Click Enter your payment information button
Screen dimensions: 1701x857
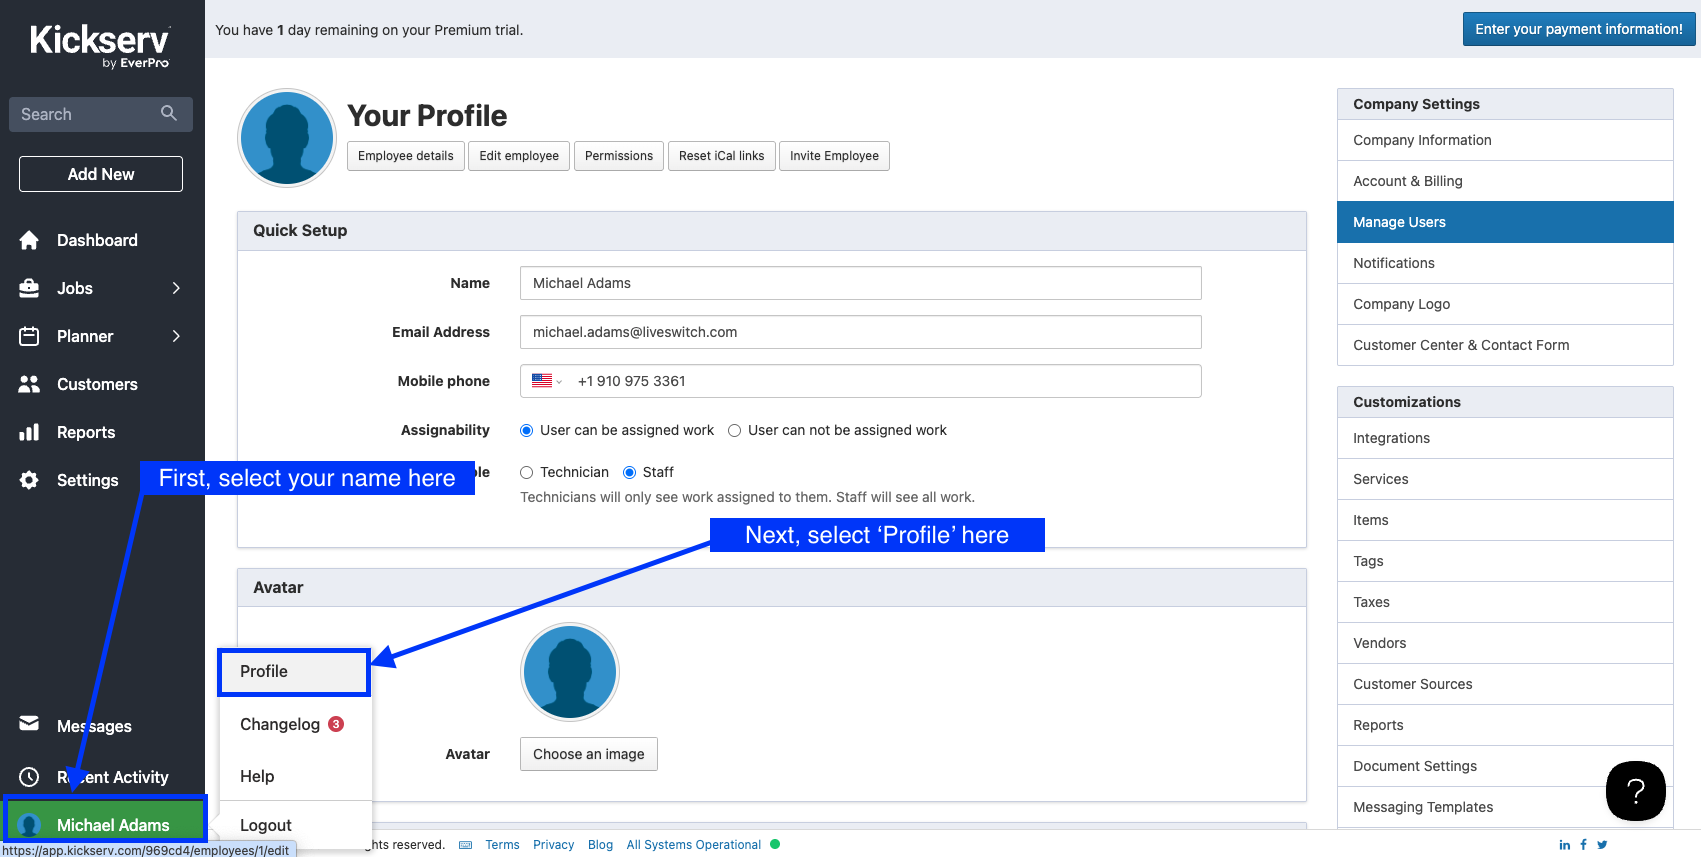tap(1579, 29)
